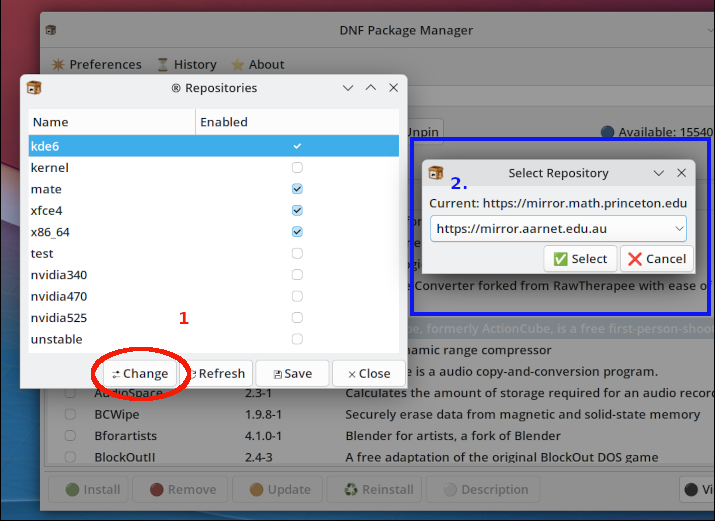The width and height of the screenshot is (715, 521).
Task: Click the Change button in Repositories dialog
Action: [139, 373]
